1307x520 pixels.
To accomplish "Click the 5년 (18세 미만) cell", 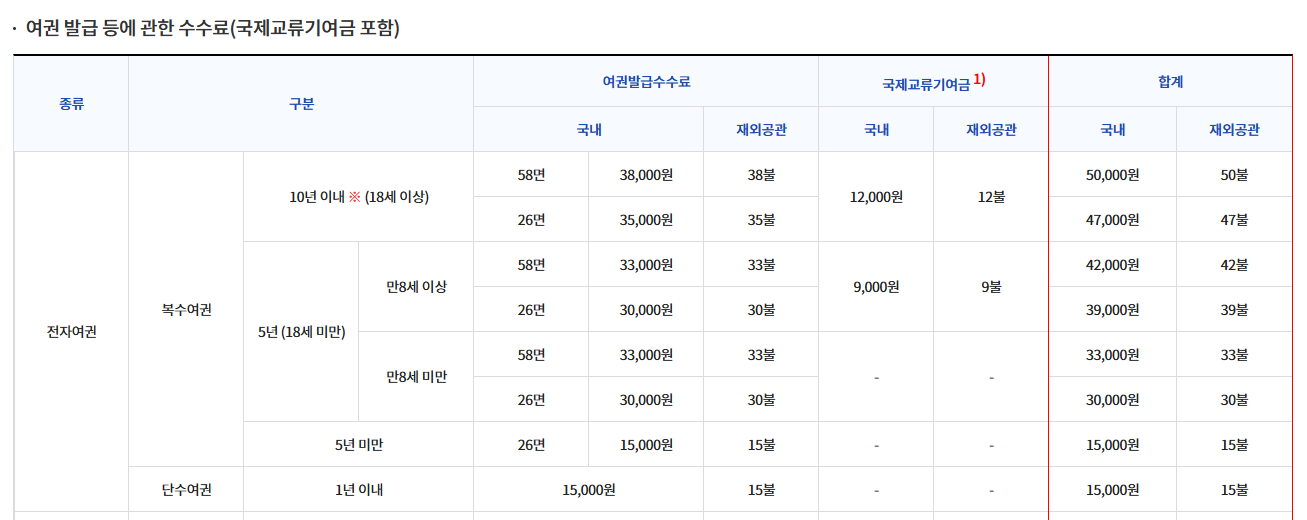I will coord(301,332).
